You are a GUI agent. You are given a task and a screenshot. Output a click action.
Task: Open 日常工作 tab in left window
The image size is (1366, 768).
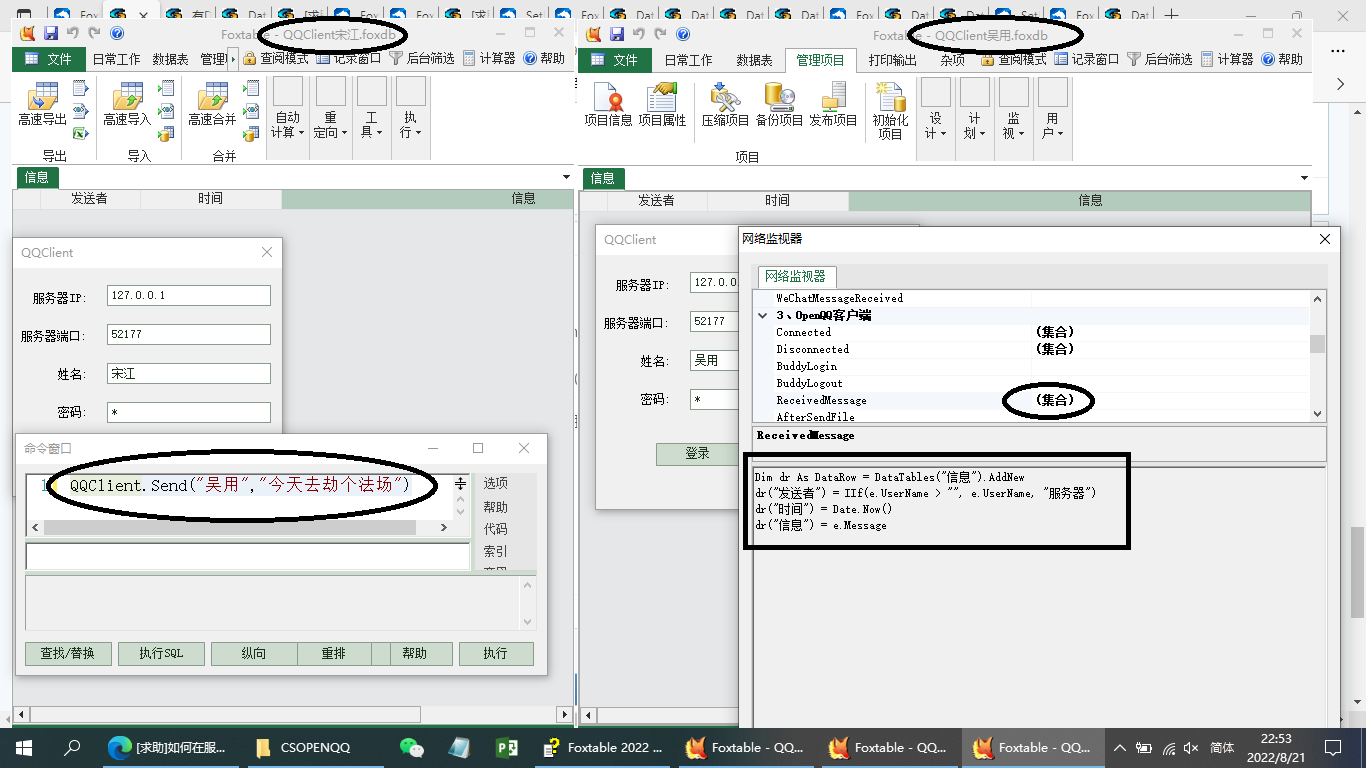coord(117,59)
